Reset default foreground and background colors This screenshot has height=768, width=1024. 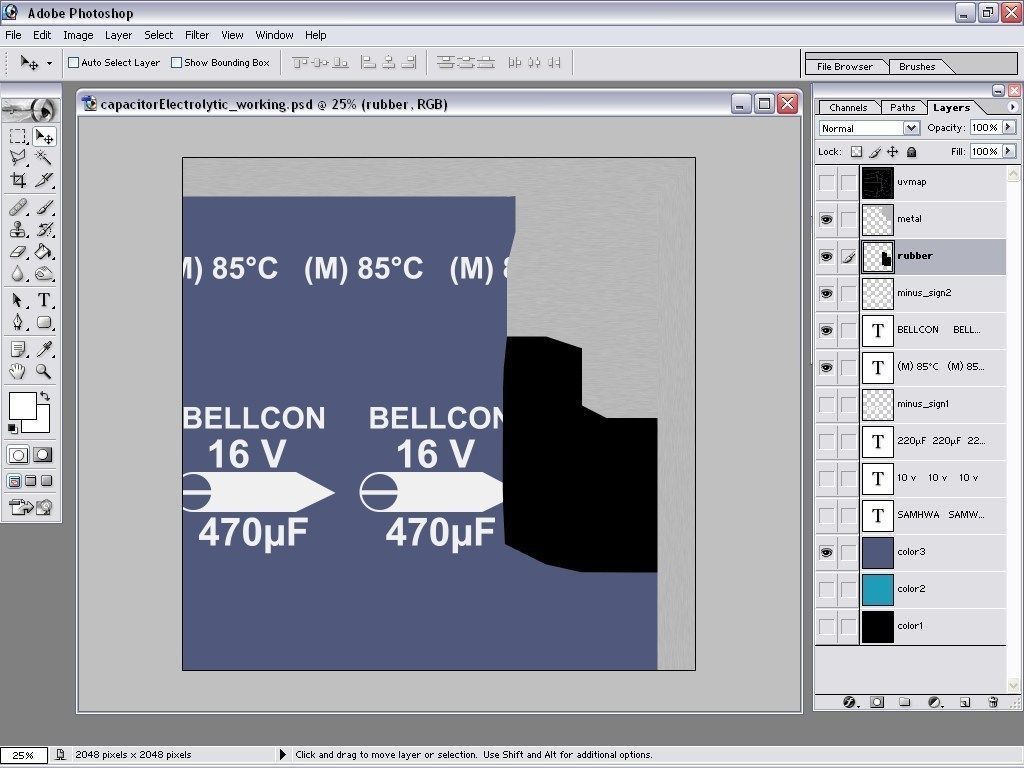12,428
